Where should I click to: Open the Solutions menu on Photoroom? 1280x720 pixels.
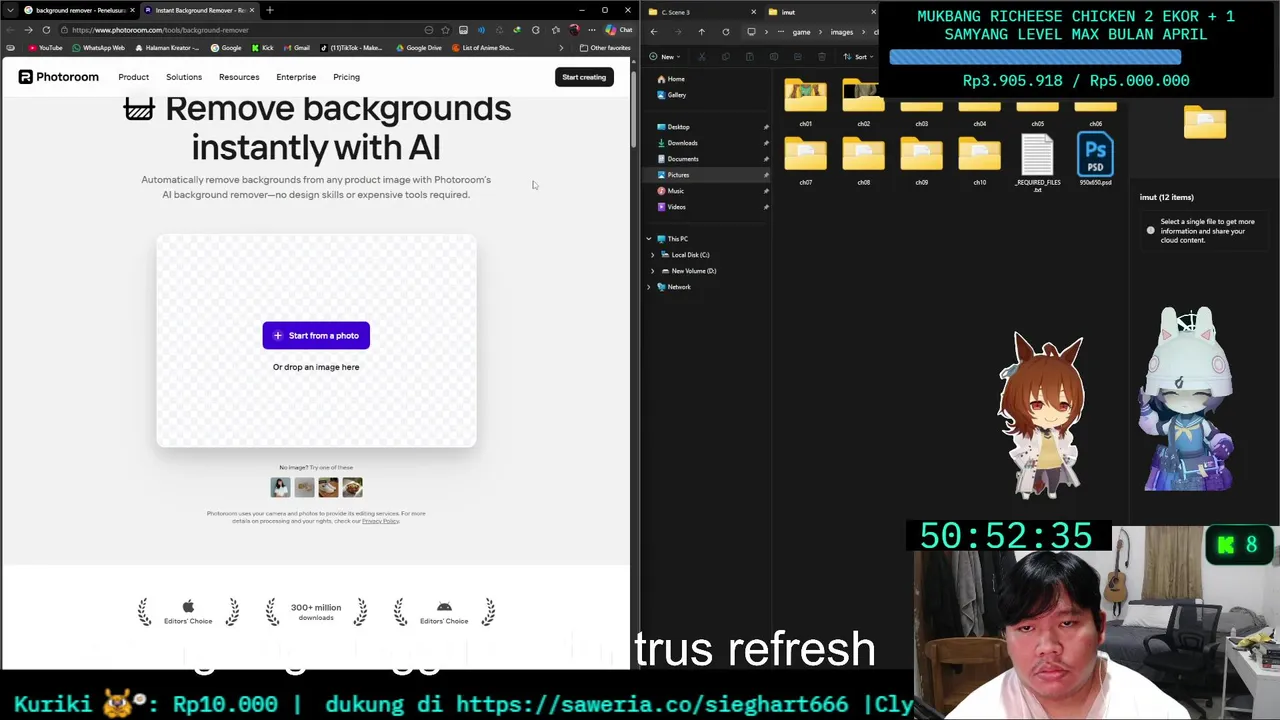184,77
